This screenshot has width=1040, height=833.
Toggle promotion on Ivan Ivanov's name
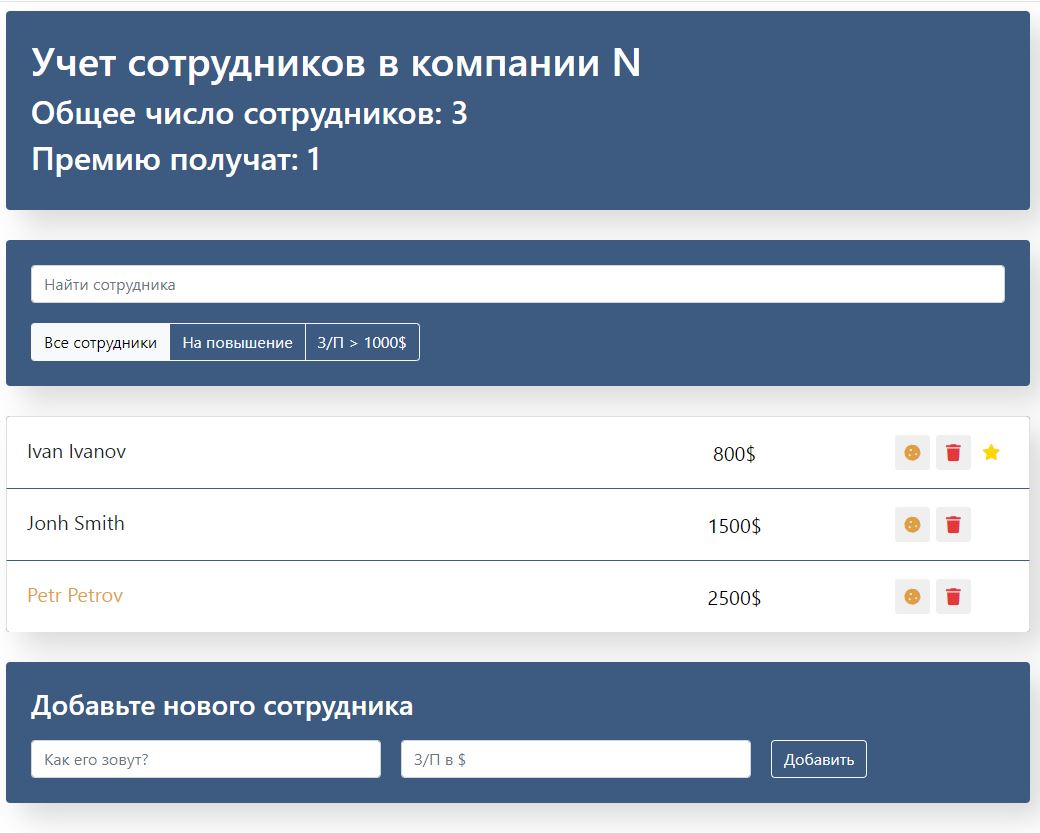pos(77,452)
